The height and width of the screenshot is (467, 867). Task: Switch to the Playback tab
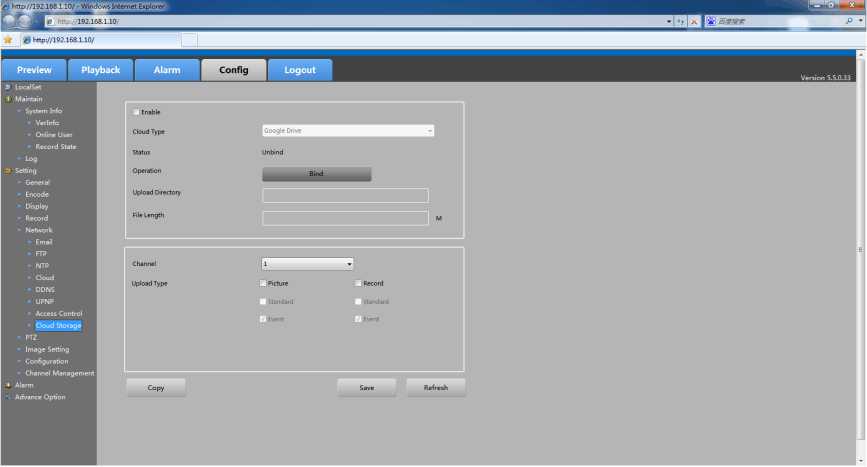[x=100, y=70]
